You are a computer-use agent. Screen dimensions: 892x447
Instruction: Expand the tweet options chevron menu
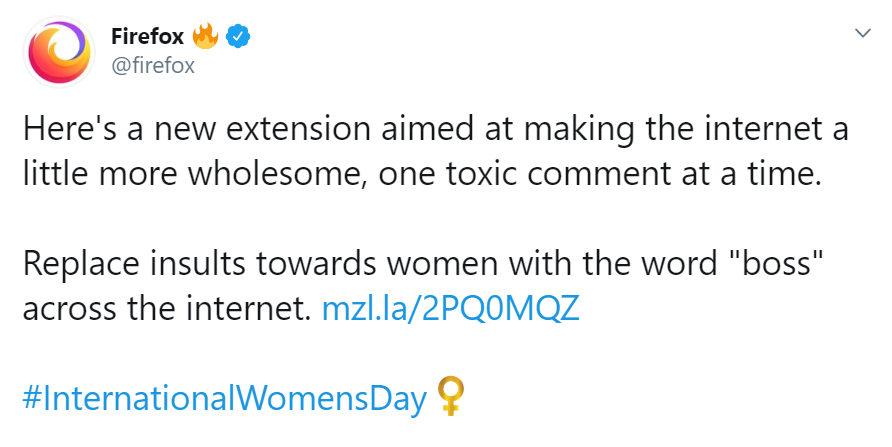click(x=863, y=34)
